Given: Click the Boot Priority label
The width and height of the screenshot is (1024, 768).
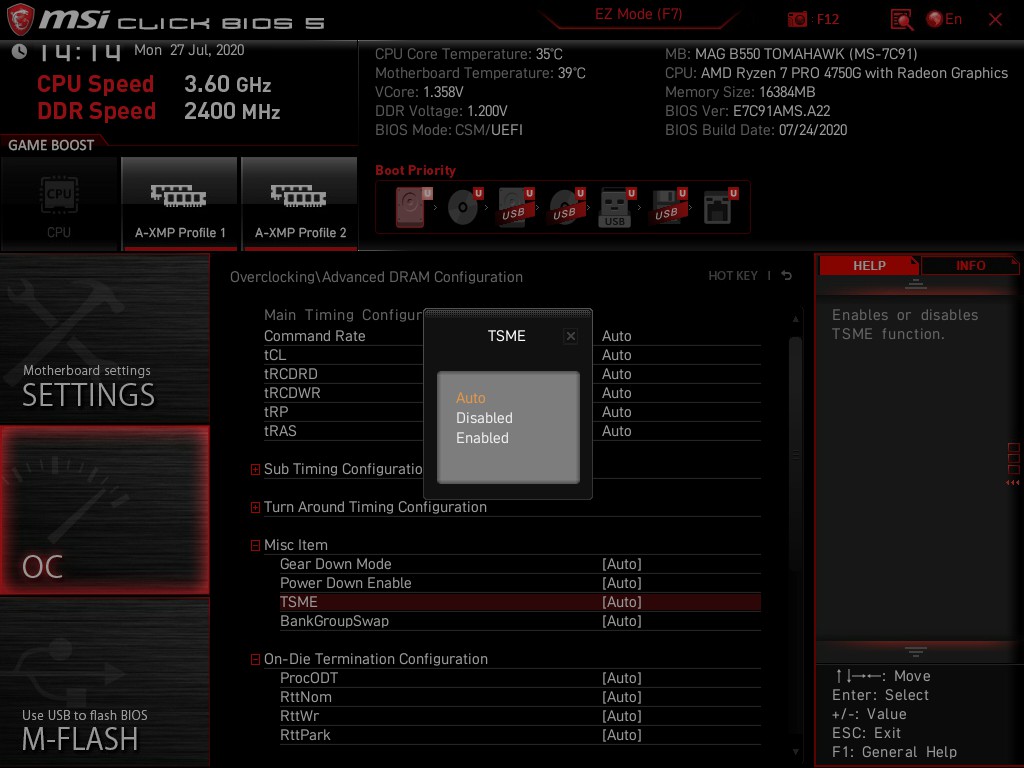Looking at the screenshot, I should (415, 170).
